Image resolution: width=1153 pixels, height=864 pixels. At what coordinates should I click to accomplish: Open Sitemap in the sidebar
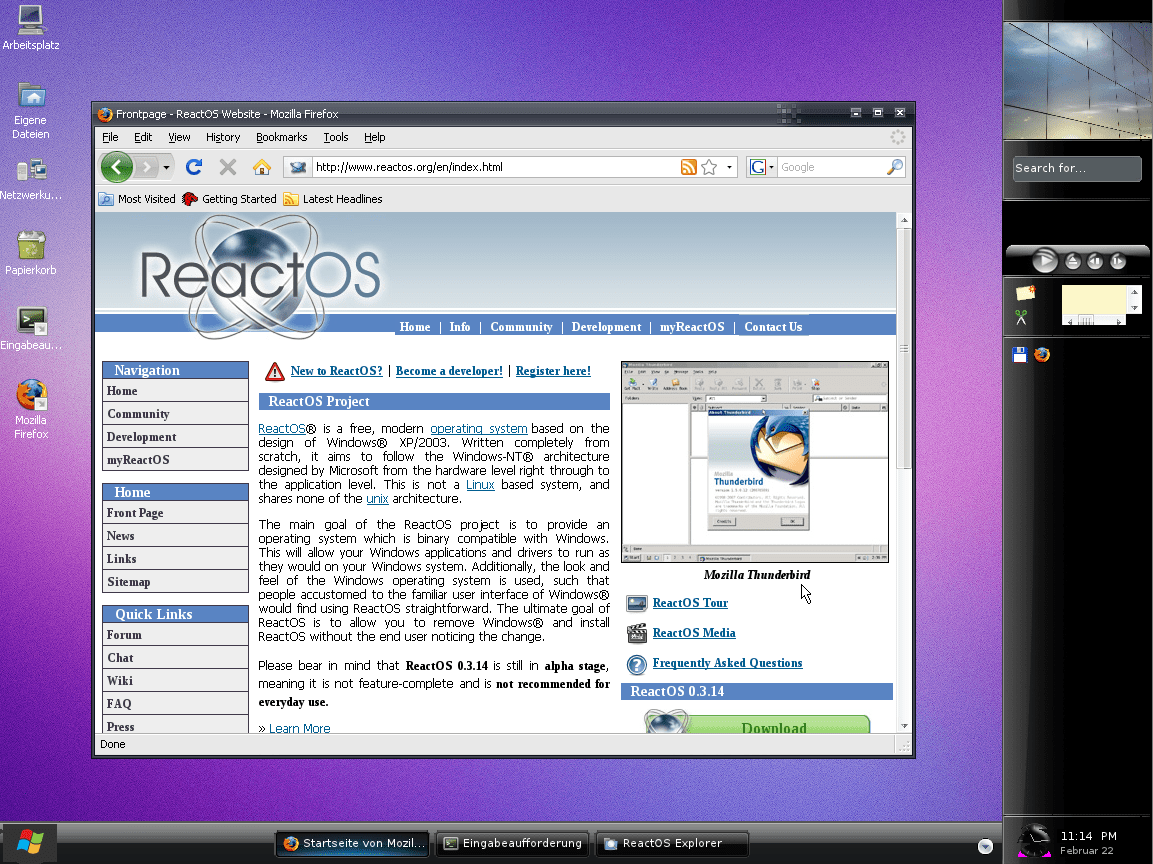(175, 582)
